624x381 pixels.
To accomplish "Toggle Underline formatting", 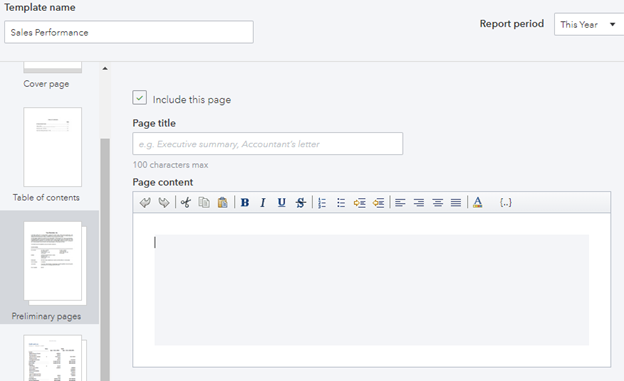I will pos(281,203).
